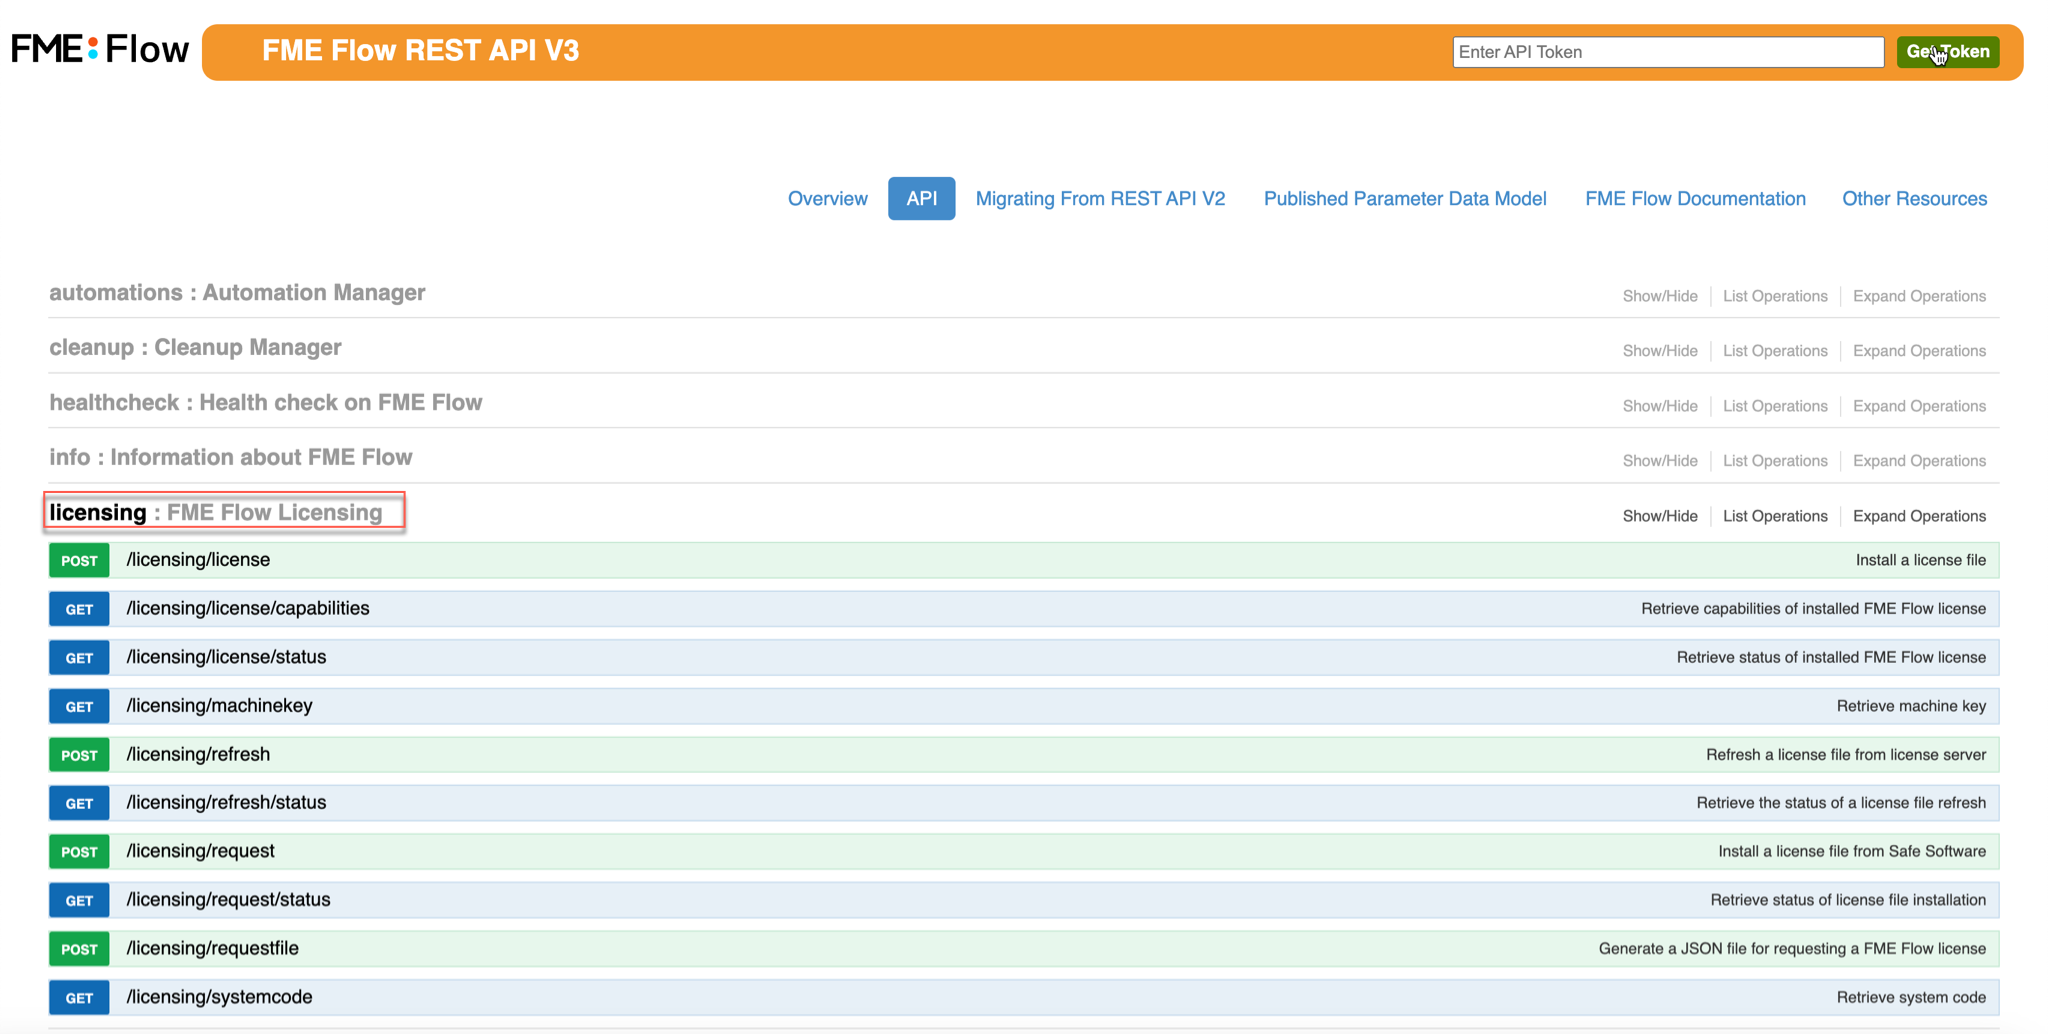Select the API tab

pyautogui.click(x=921, y=198)
